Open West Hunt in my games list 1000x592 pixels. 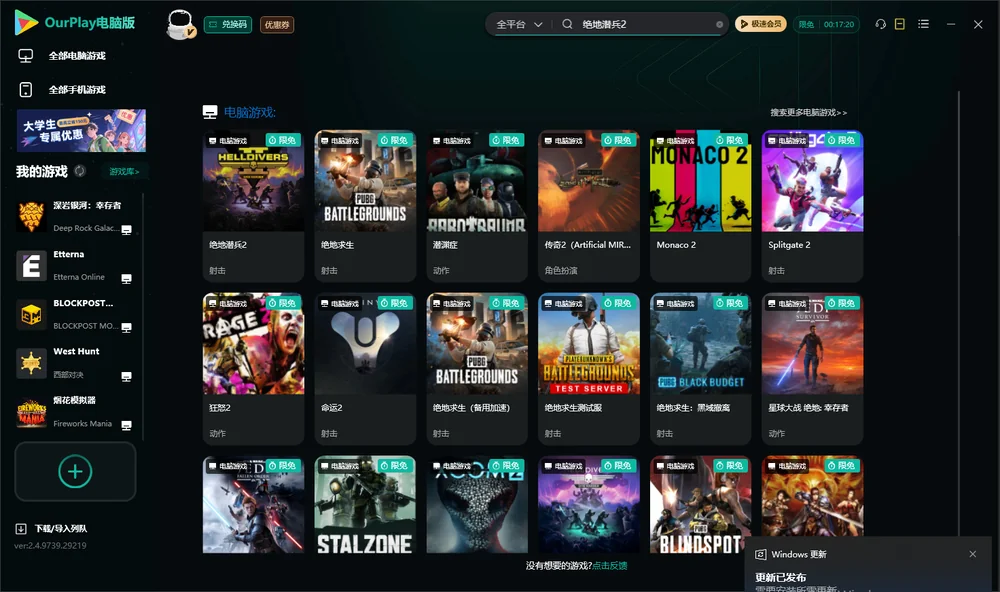[x=75, y=362]
